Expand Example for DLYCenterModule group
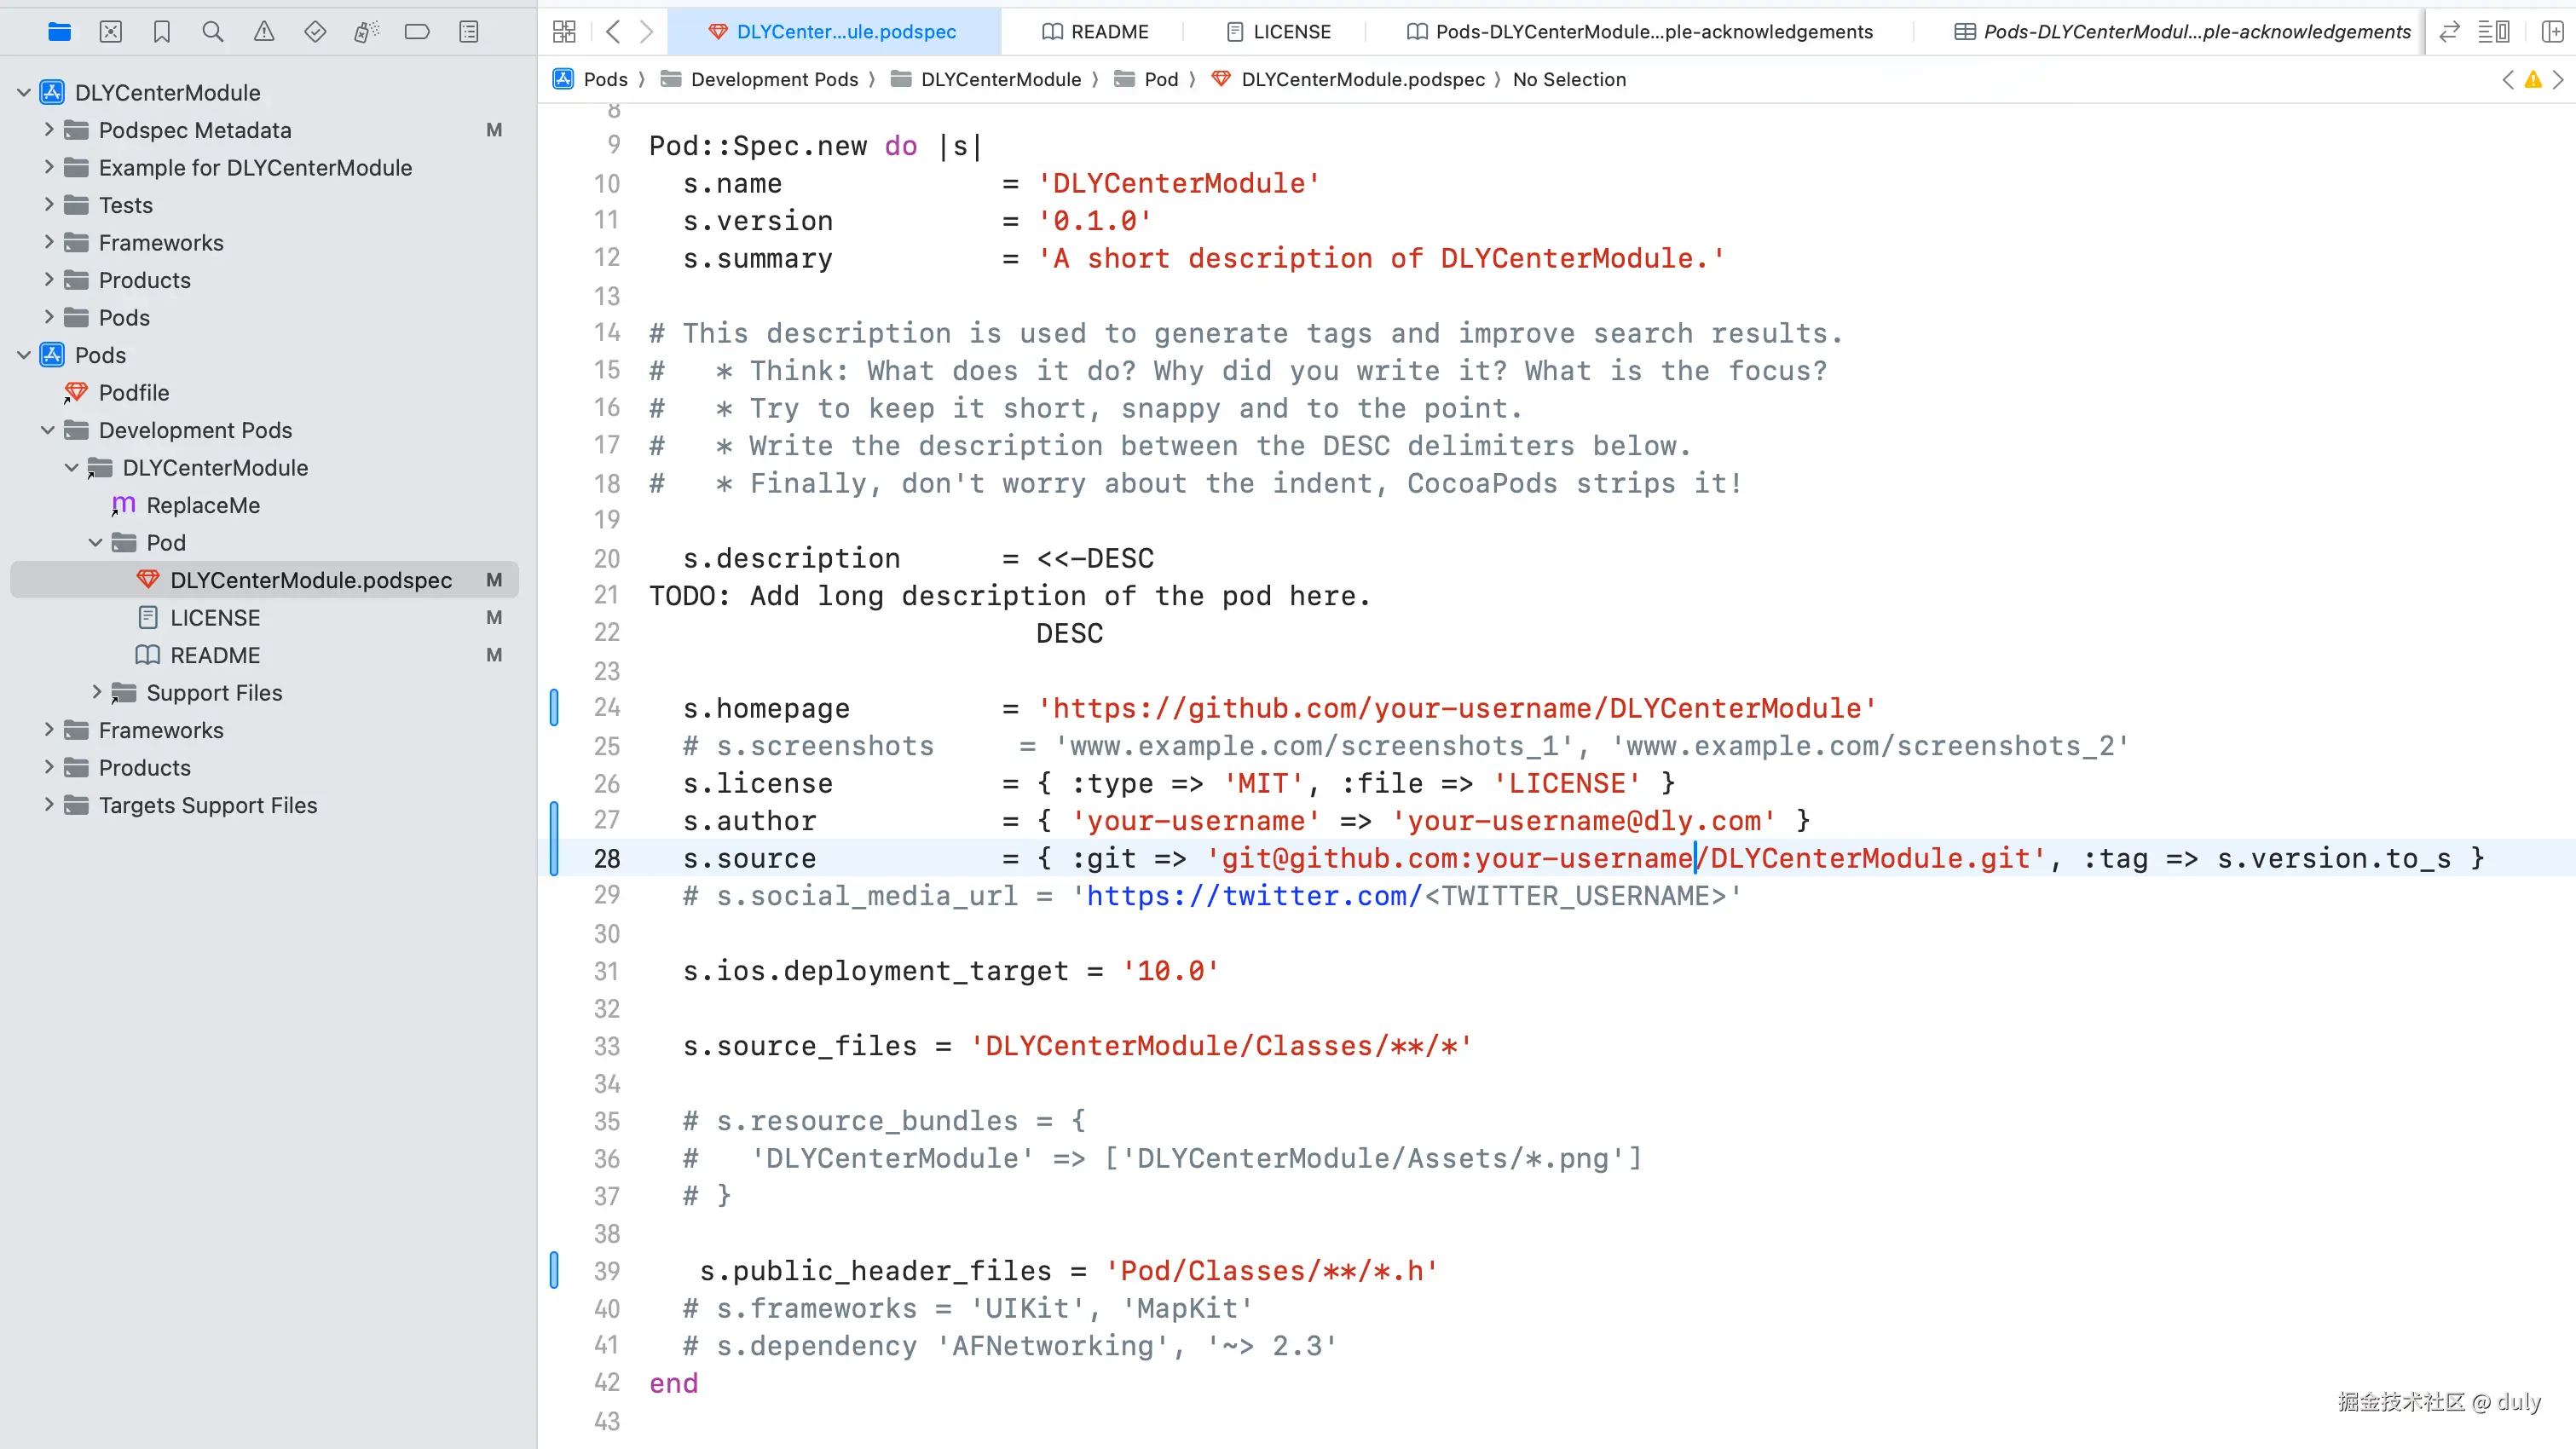Viewport: 2576px width, 1449px height. click(x=48, y=168)
